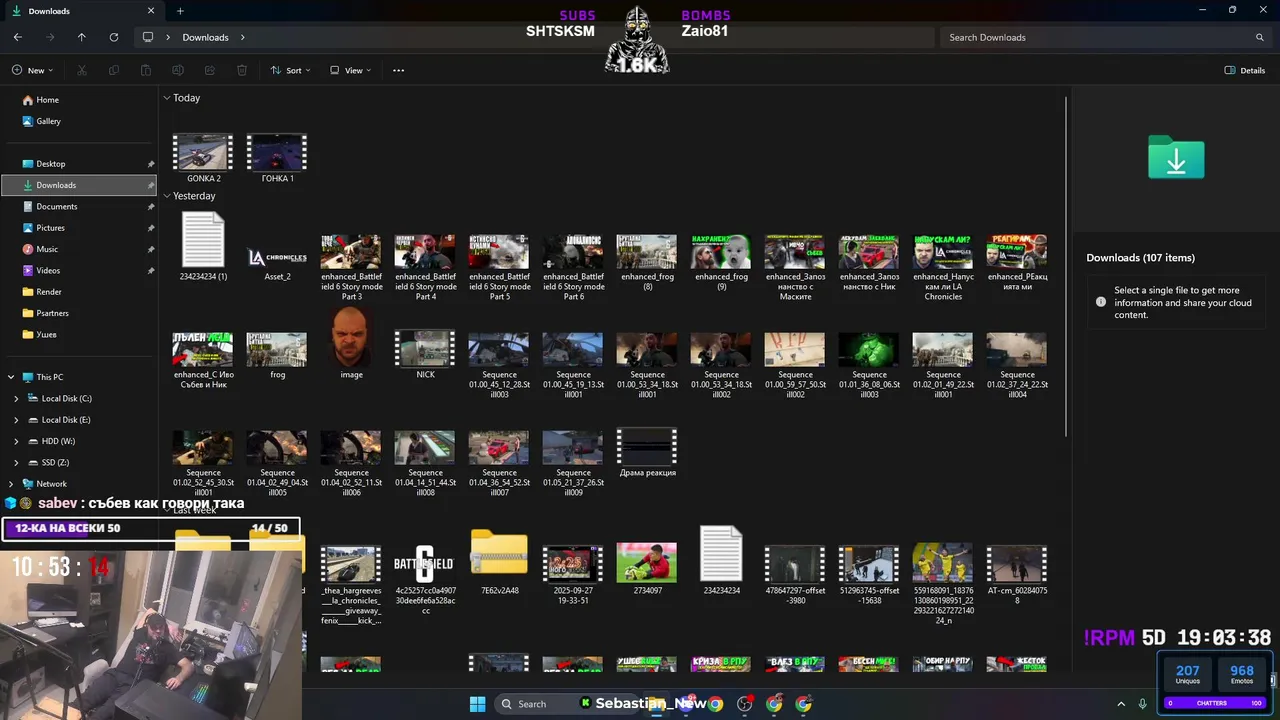Select the 7E62v2A48 zip folder

(499, 562)
